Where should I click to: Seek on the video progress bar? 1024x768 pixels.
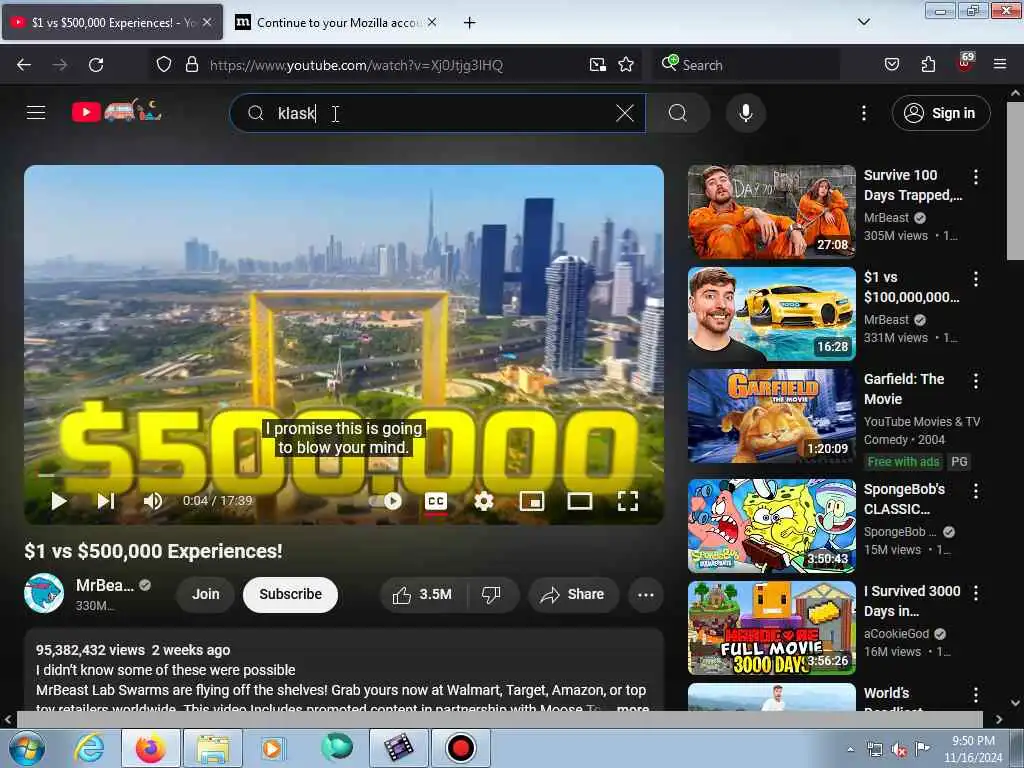click(x=344, y=475)
